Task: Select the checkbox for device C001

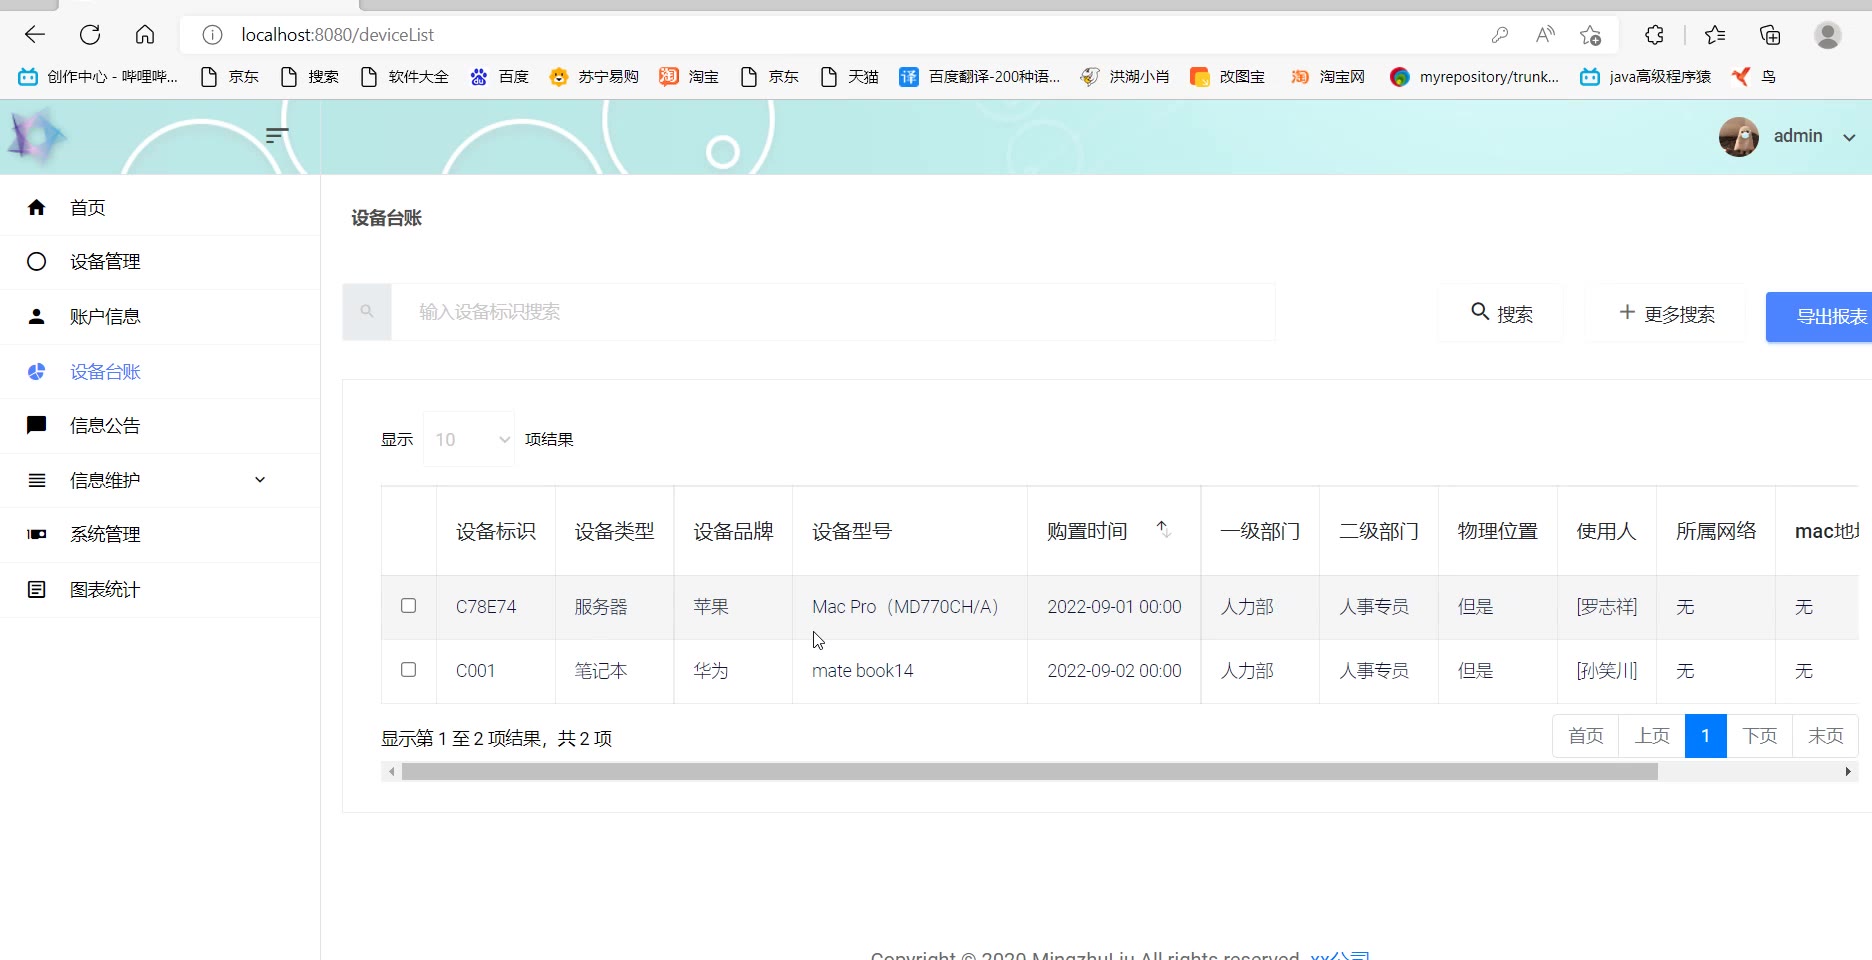Action: (x=408, y=670)
